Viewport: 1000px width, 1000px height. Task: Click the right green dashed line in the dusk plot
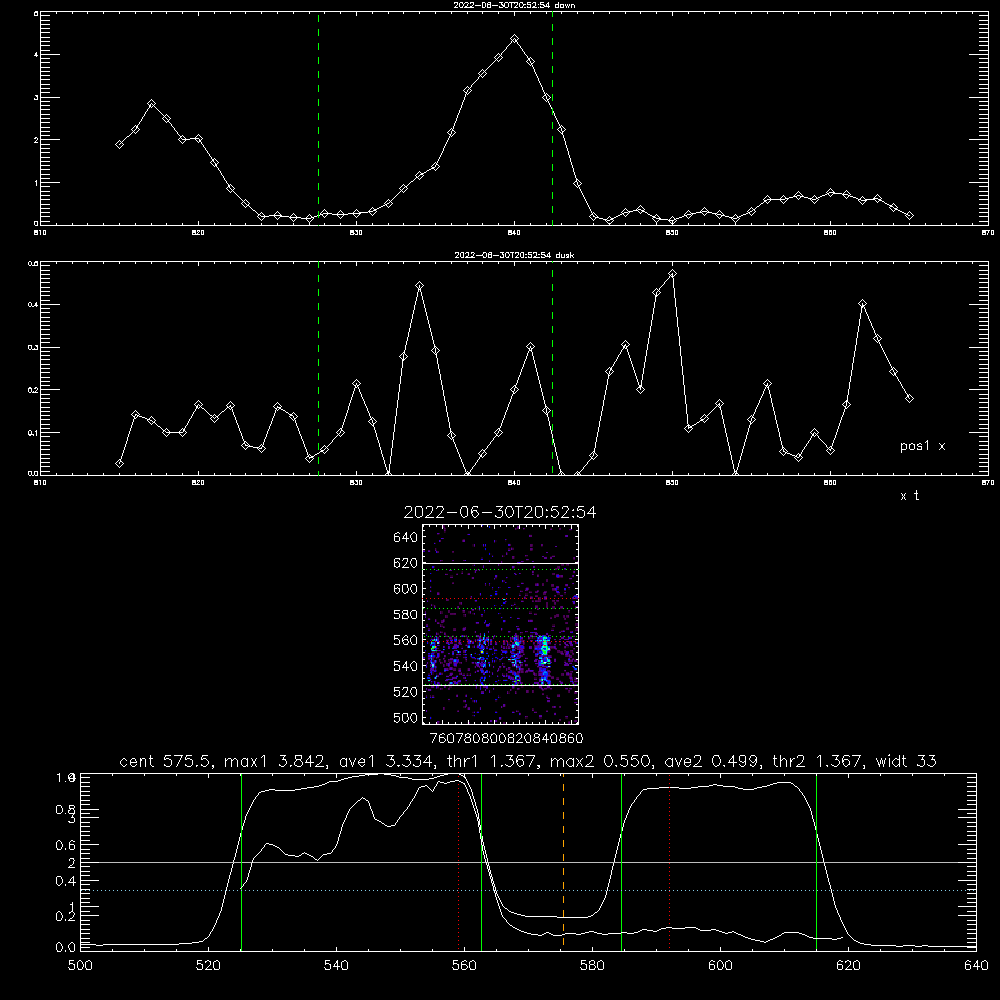(x=552, y=369)
